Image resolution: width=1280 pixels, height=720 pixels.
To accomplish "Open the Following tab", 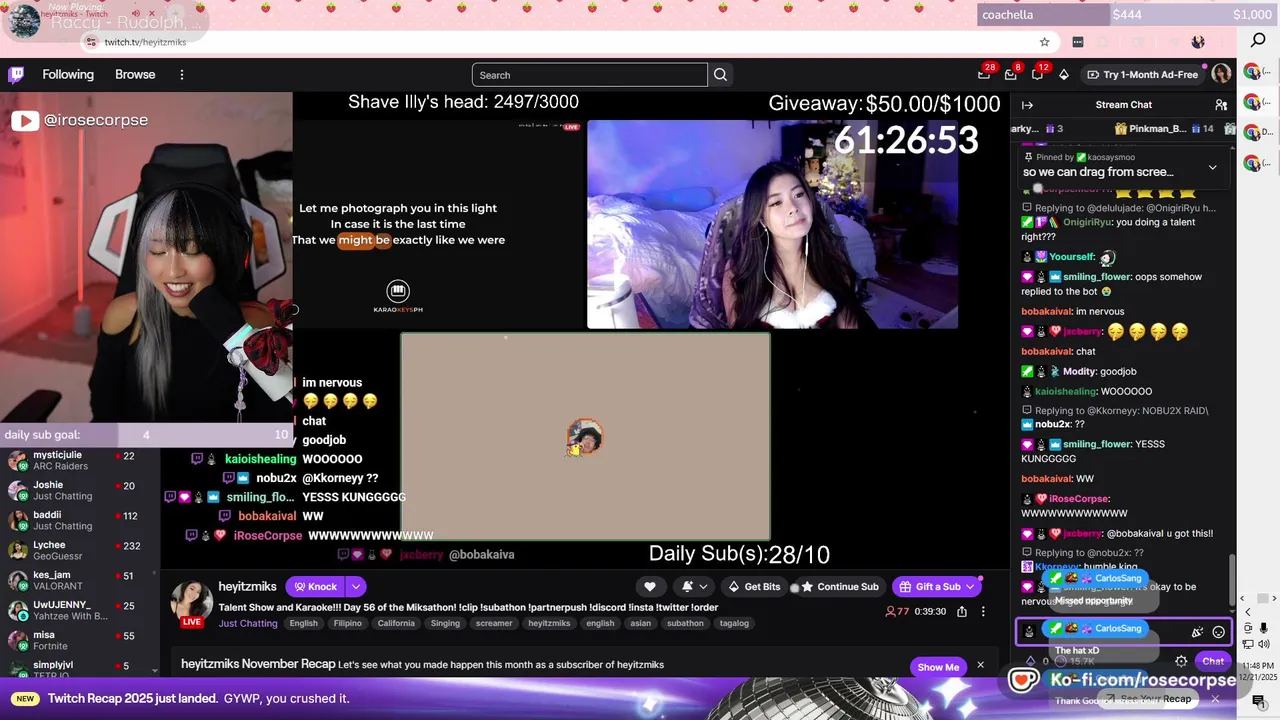I will tap(68, 75).
